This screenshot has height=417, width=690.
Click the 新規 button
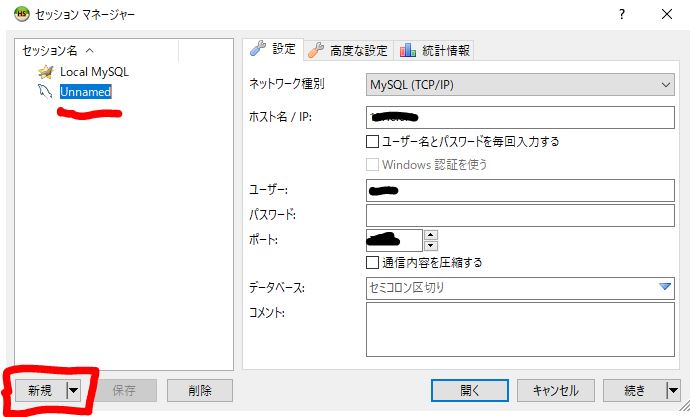[40, 390]
